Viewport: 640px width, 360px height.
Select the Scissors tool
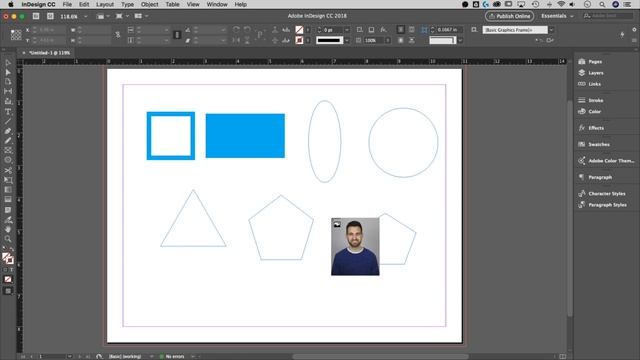[8, 170]
